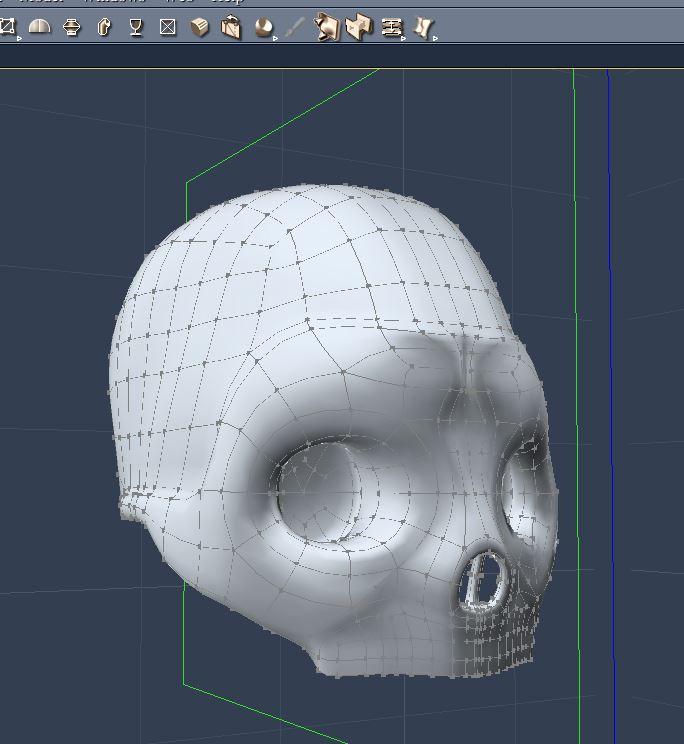684x744 pixels.
Task: Select the cut sphere primitive icon
Action: pyautogui.click(x=264, y=27)
